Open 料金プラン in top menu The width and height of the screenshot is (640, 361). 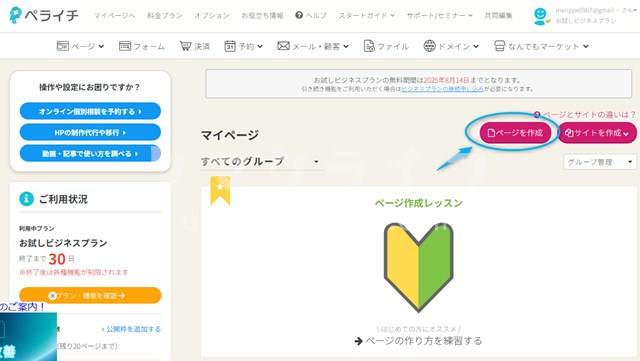point(164,16)
